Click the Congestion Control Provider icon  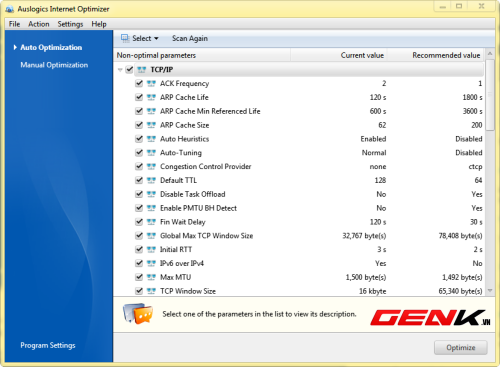point(151,166)
